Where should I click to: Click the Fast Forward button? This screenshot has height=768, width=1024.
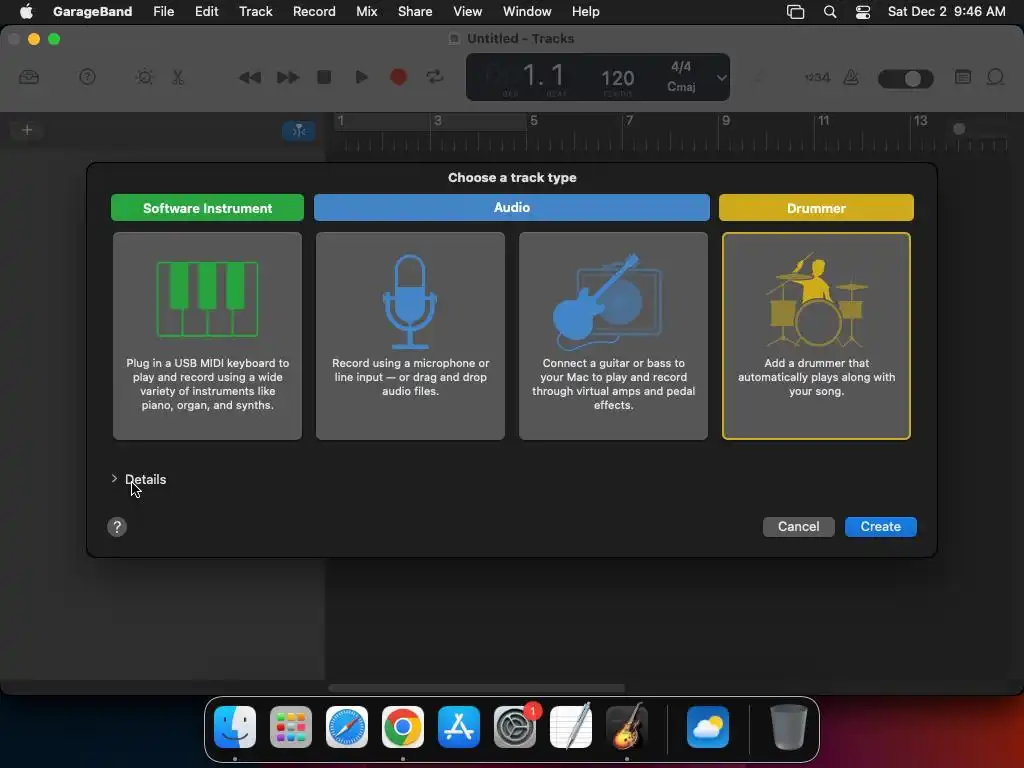tap(287, 78)
